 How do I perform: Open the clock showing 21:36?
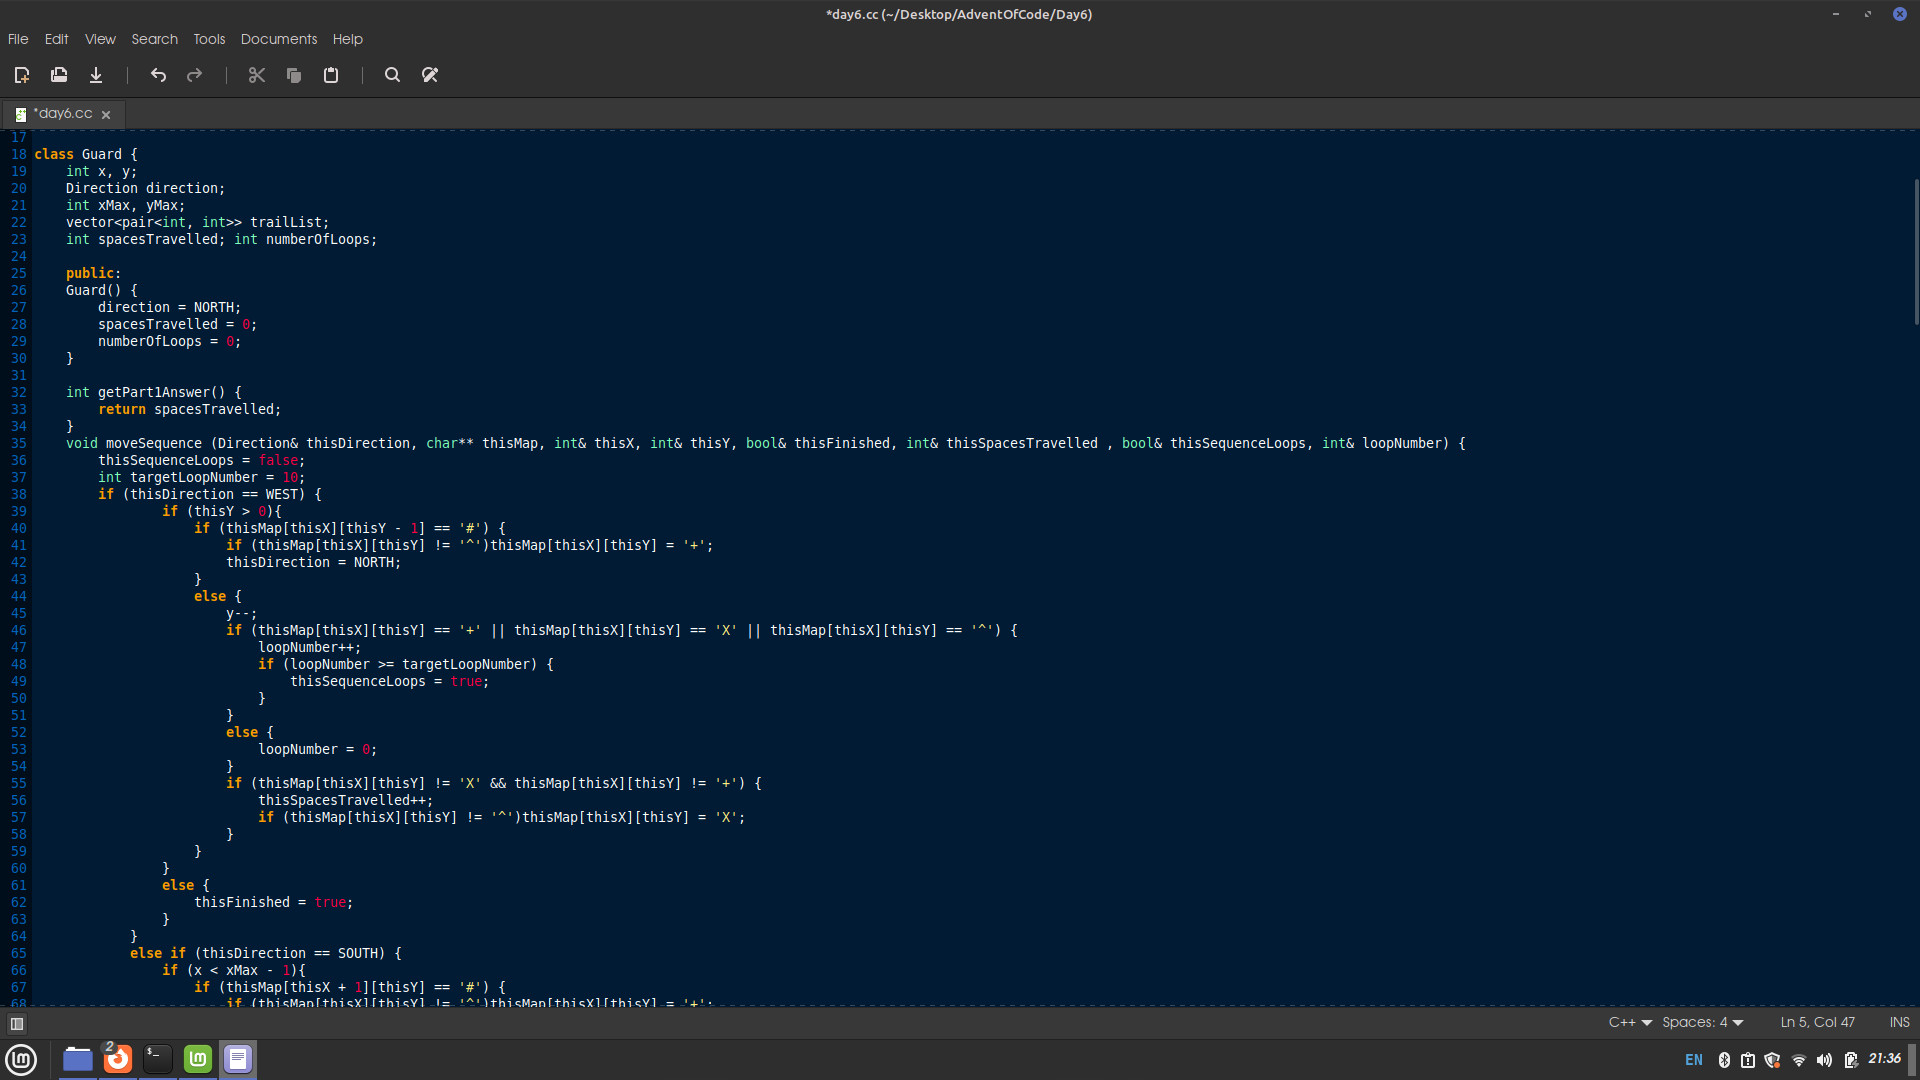[x=1885, y=1059]
